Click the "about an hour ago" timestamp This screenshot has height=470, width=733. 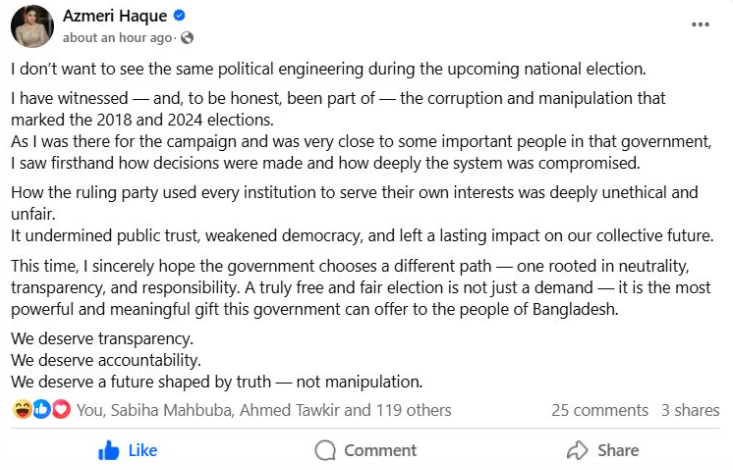(118, 38)
